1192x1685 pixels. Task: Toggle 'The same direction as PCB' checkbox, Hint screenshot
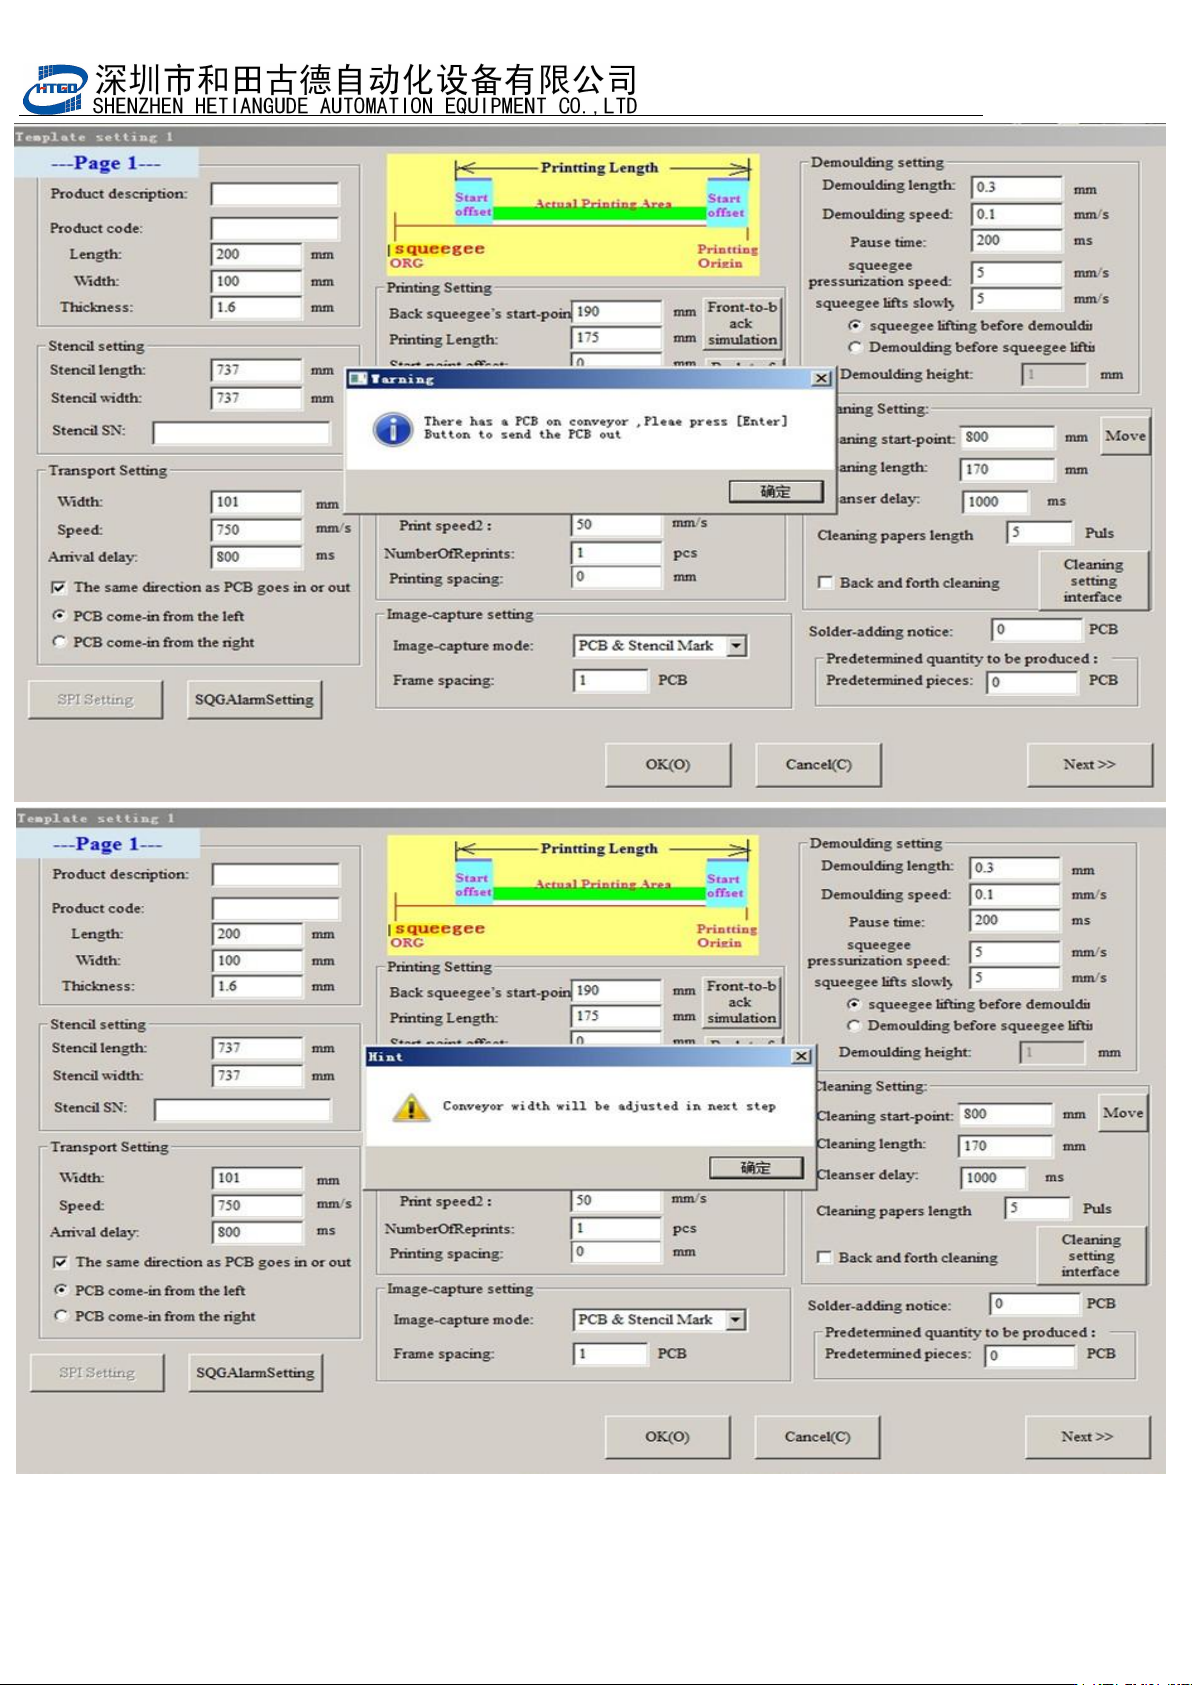pyautogui.click(x=60, y=1262)
